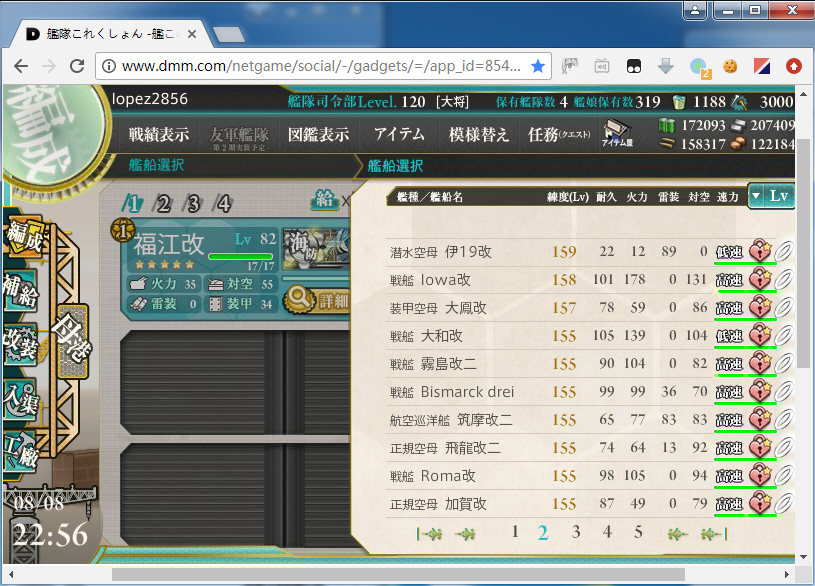Screen dimensions: 815x586
Task: Open 友軍艦隊 friendly fleet menu
Action: (x=239, y=136)
